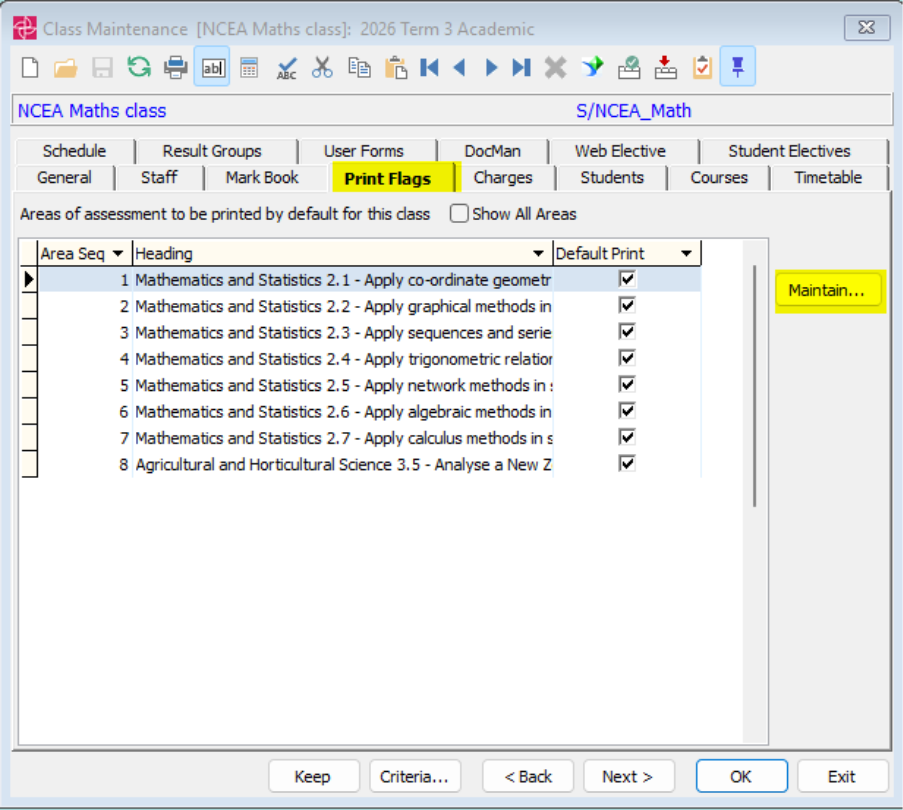The height and width of the screenshot is (810, 903).
Task: Toggle Default Print for Mathematics 2.7
Action: pyautogui.click(x=627, y=438)
